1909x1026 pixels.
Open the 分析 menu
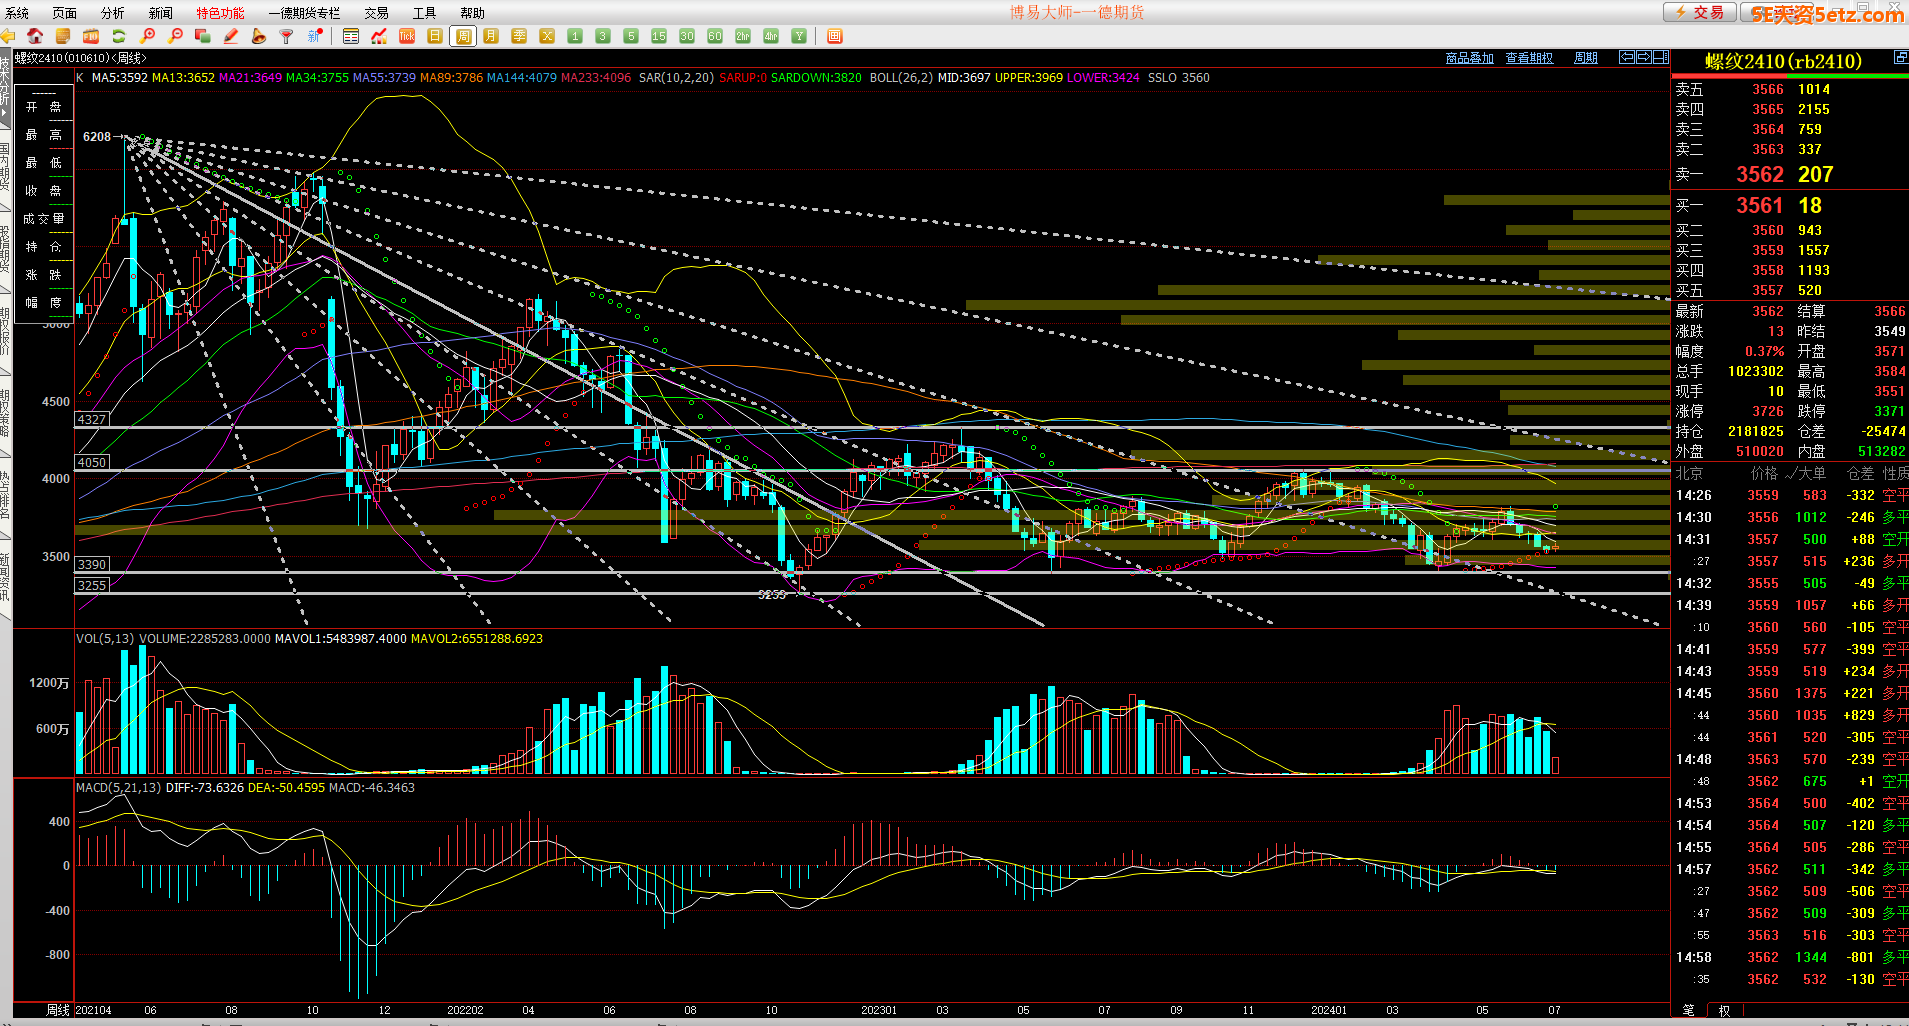tap(113, 13)
